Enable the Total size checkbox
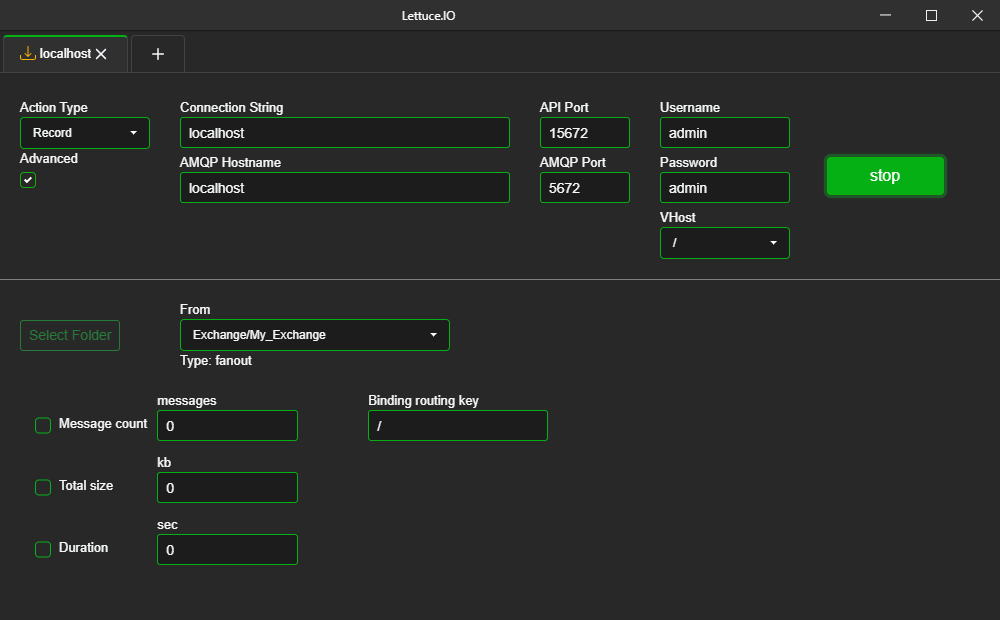 tap(43, 487)
